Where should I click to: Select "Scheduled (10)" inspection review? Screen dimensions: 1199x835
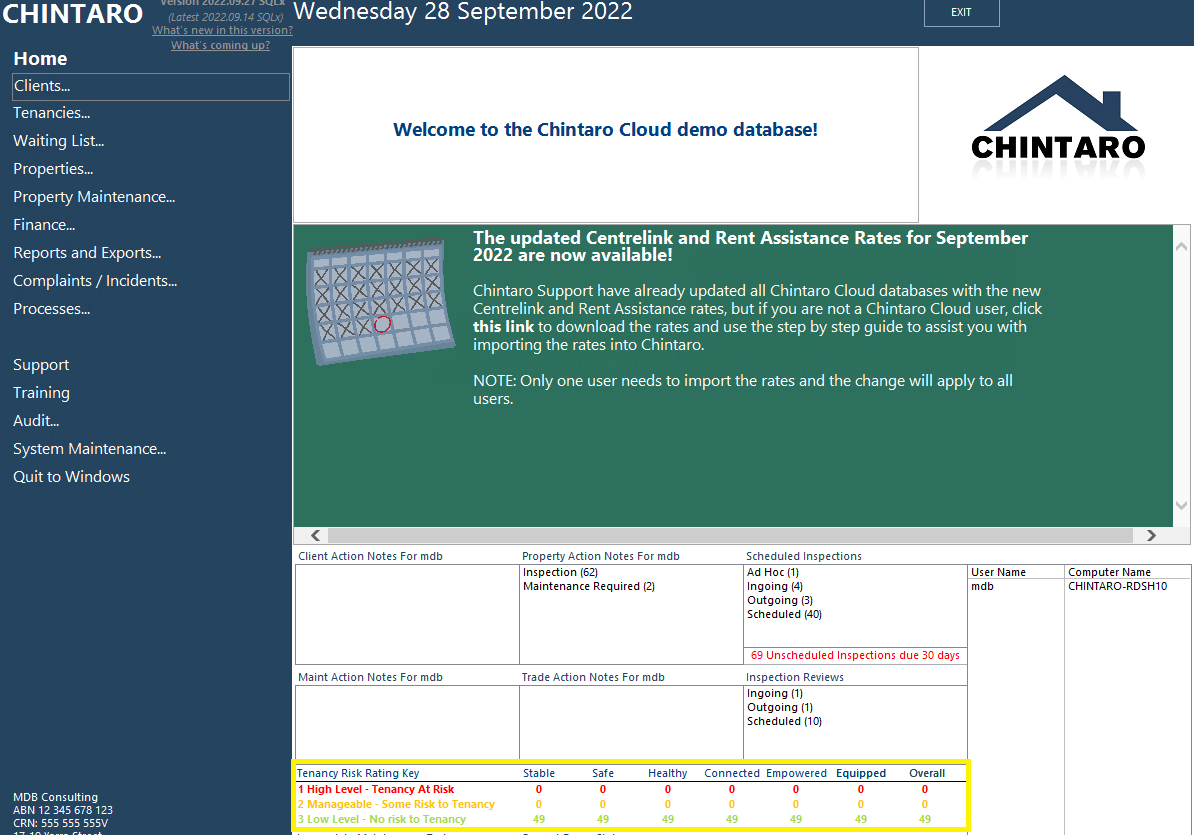[785, 721]
